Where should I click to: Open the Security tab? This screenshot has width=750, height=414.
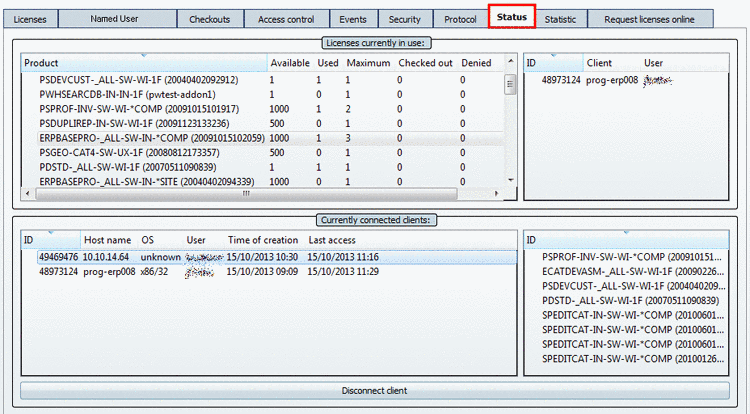(x=405, y=19)
